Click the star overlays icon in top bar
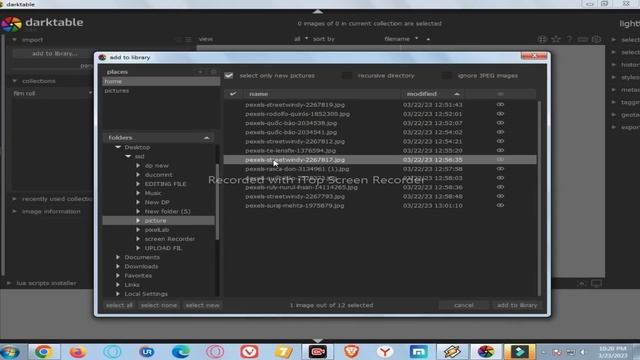Screen dimensions: 640x360 pos(556,39)
